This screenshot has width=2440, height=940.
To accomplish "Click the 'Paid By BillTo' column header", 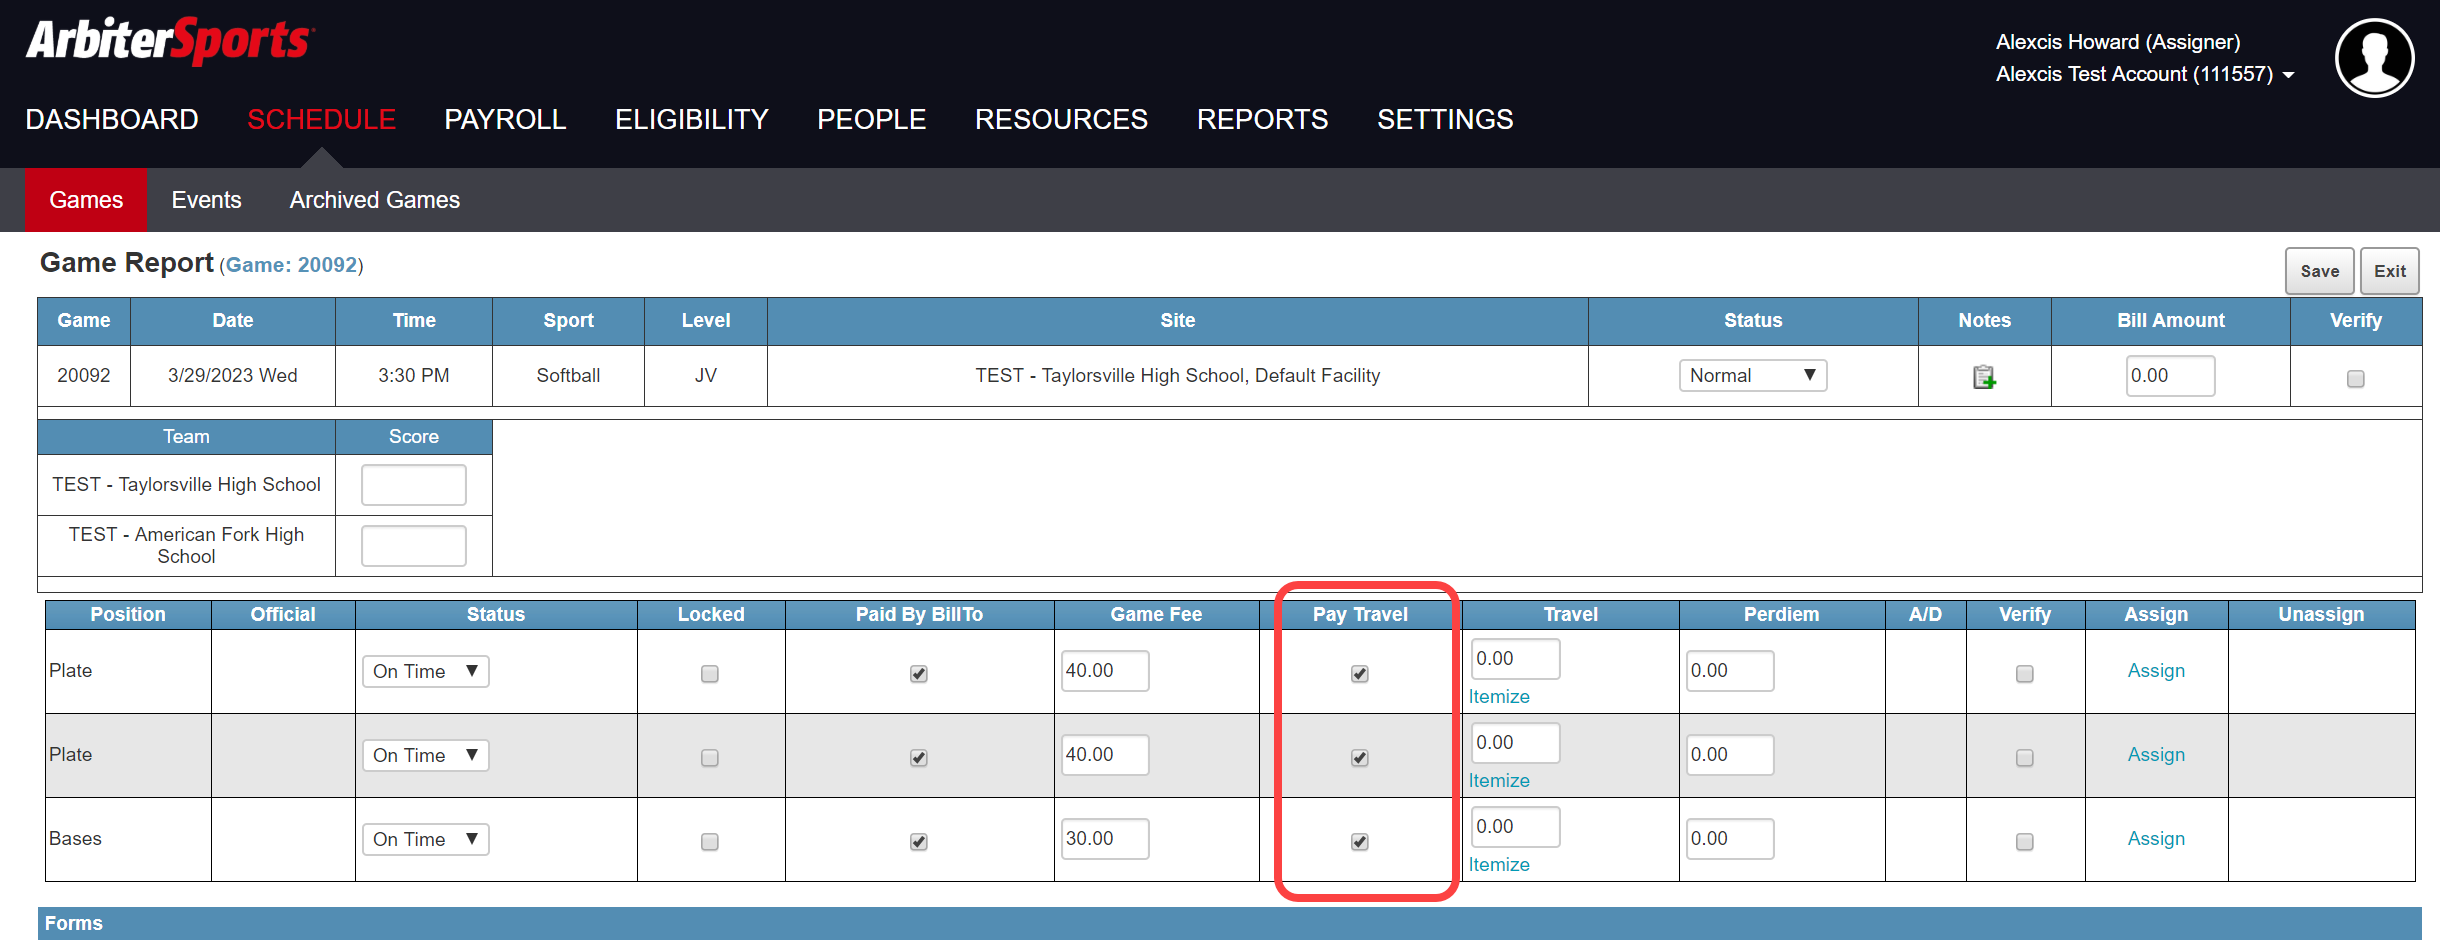I will [919, 614].
